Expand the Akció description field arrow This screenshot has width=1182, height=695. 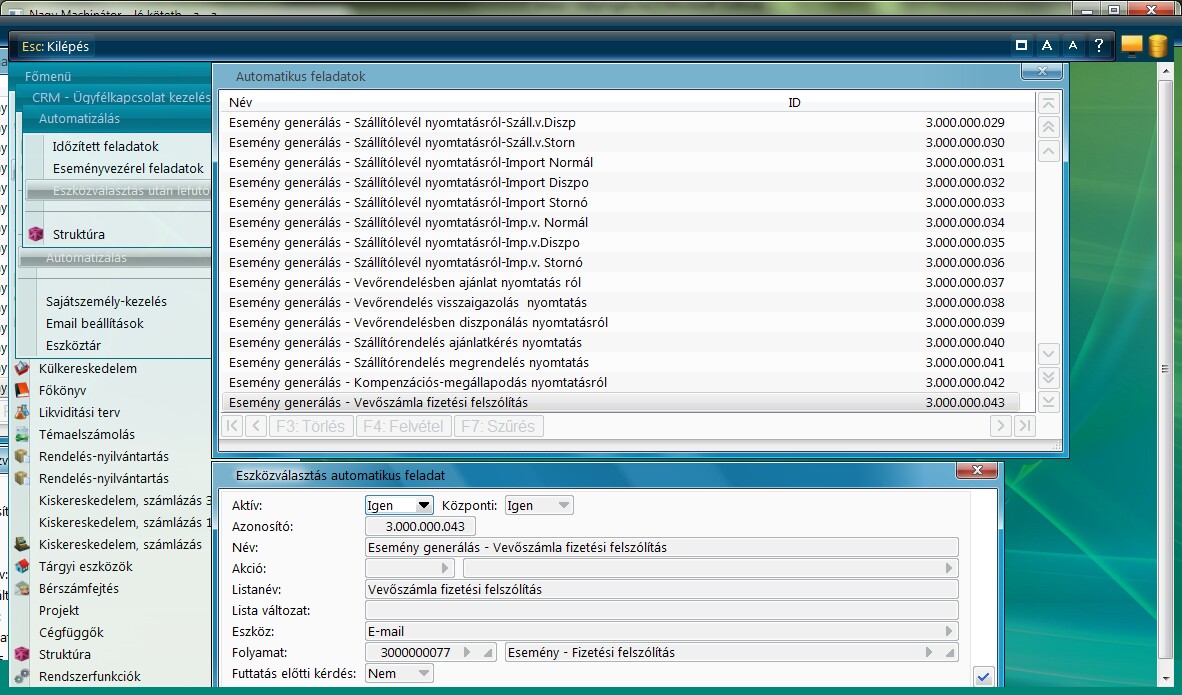pyautogui.click(x=949, y=568)
